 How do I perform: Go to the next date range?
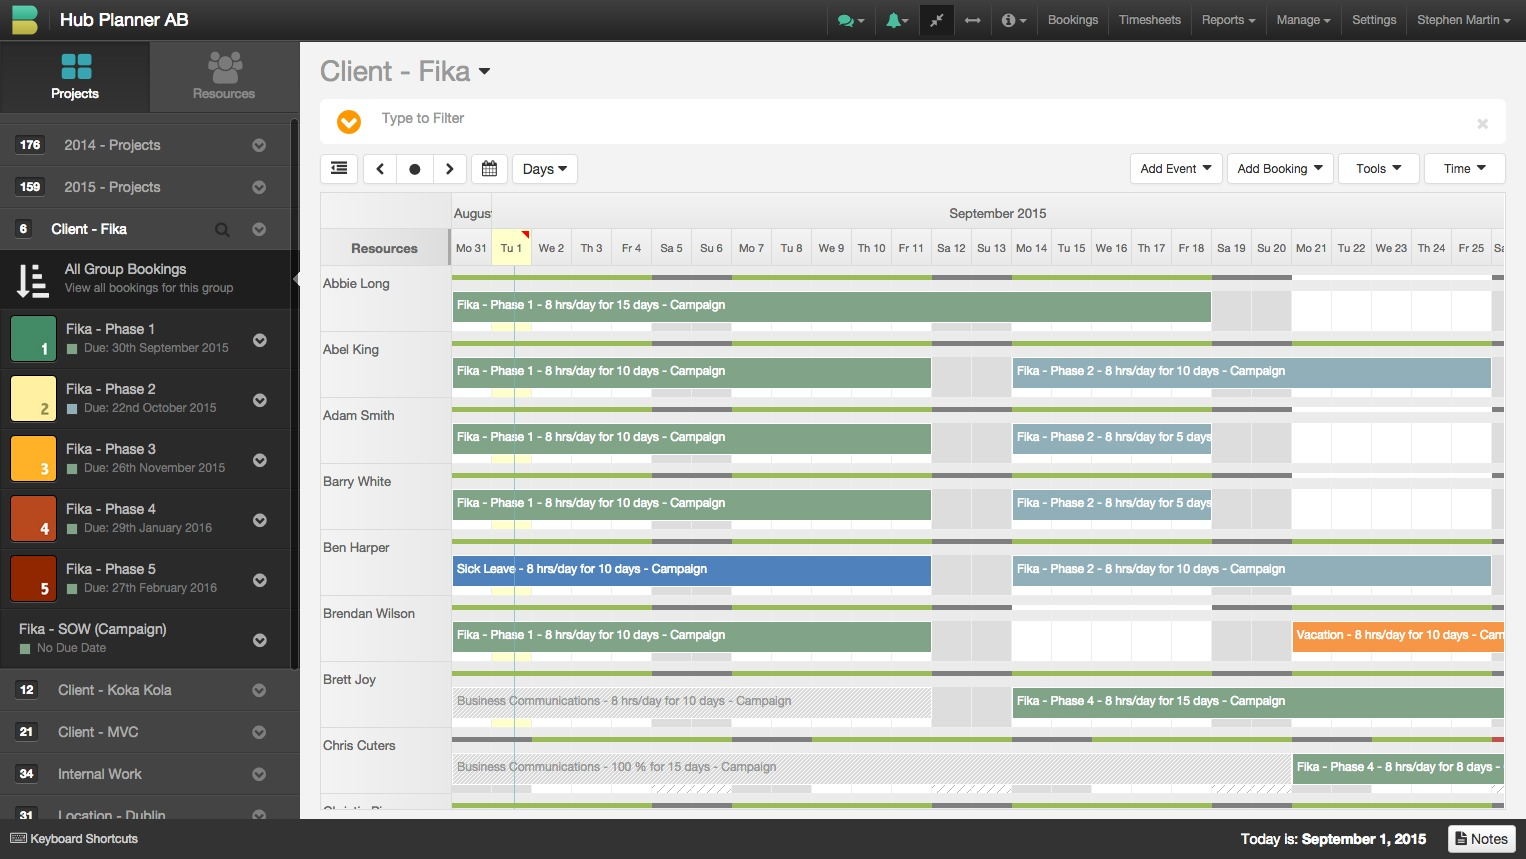[x=450, y=169]
